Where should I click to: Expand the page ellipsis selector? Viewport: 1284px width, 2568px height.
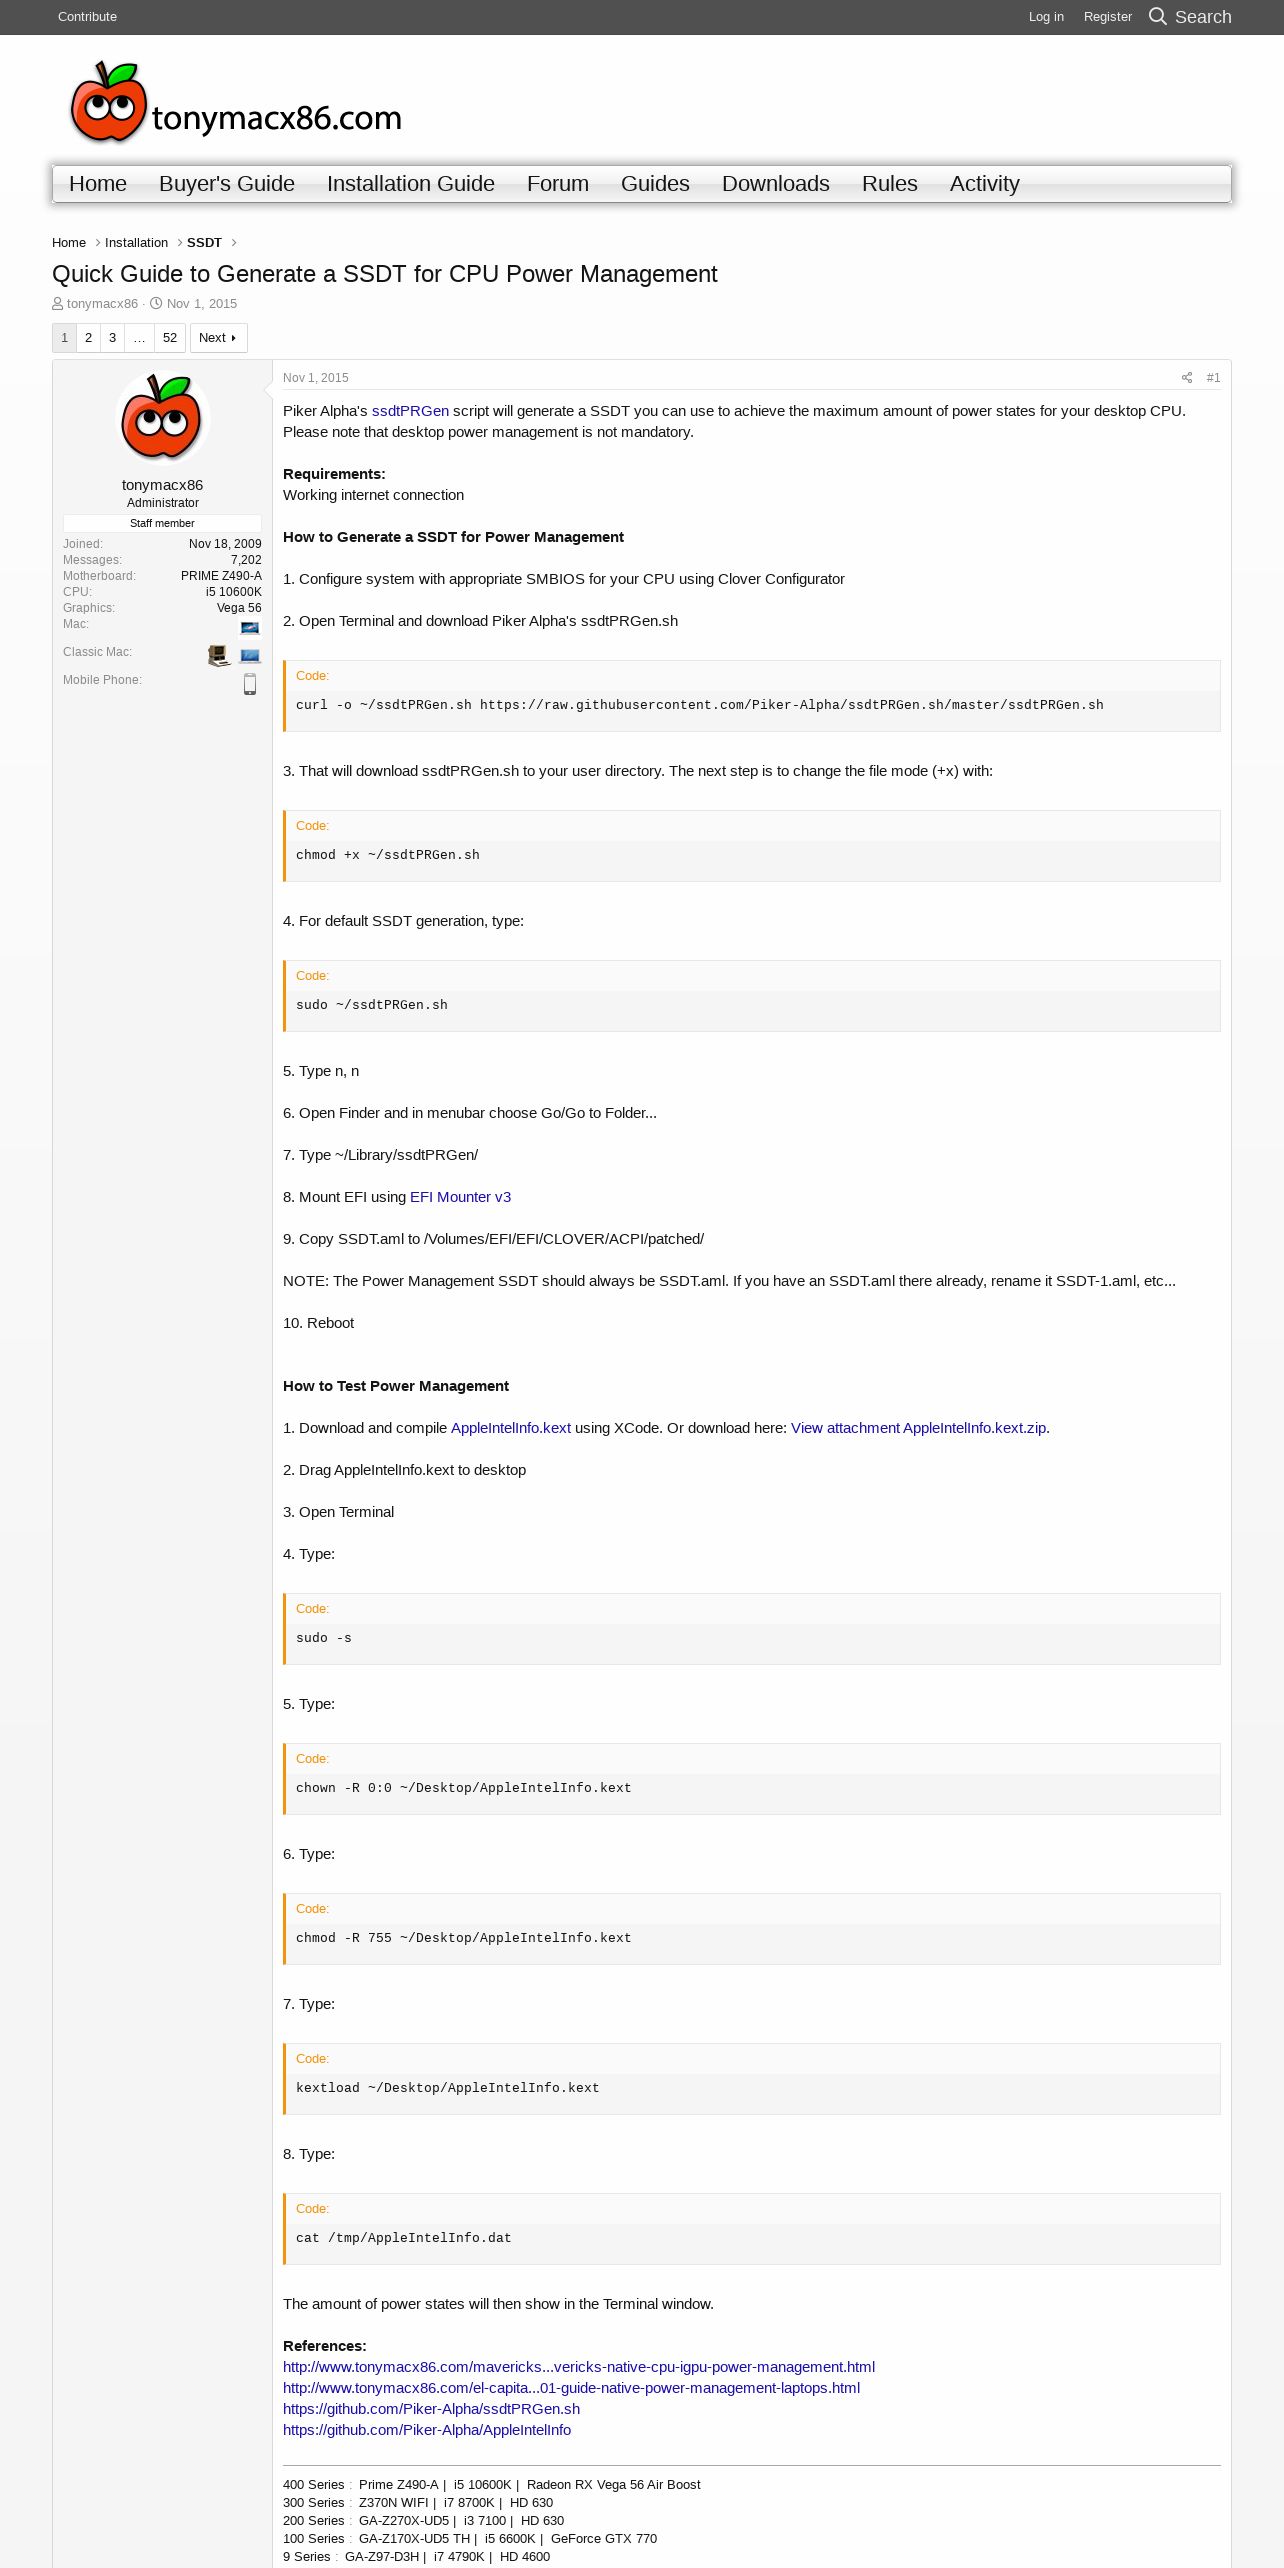click(139, 338)
